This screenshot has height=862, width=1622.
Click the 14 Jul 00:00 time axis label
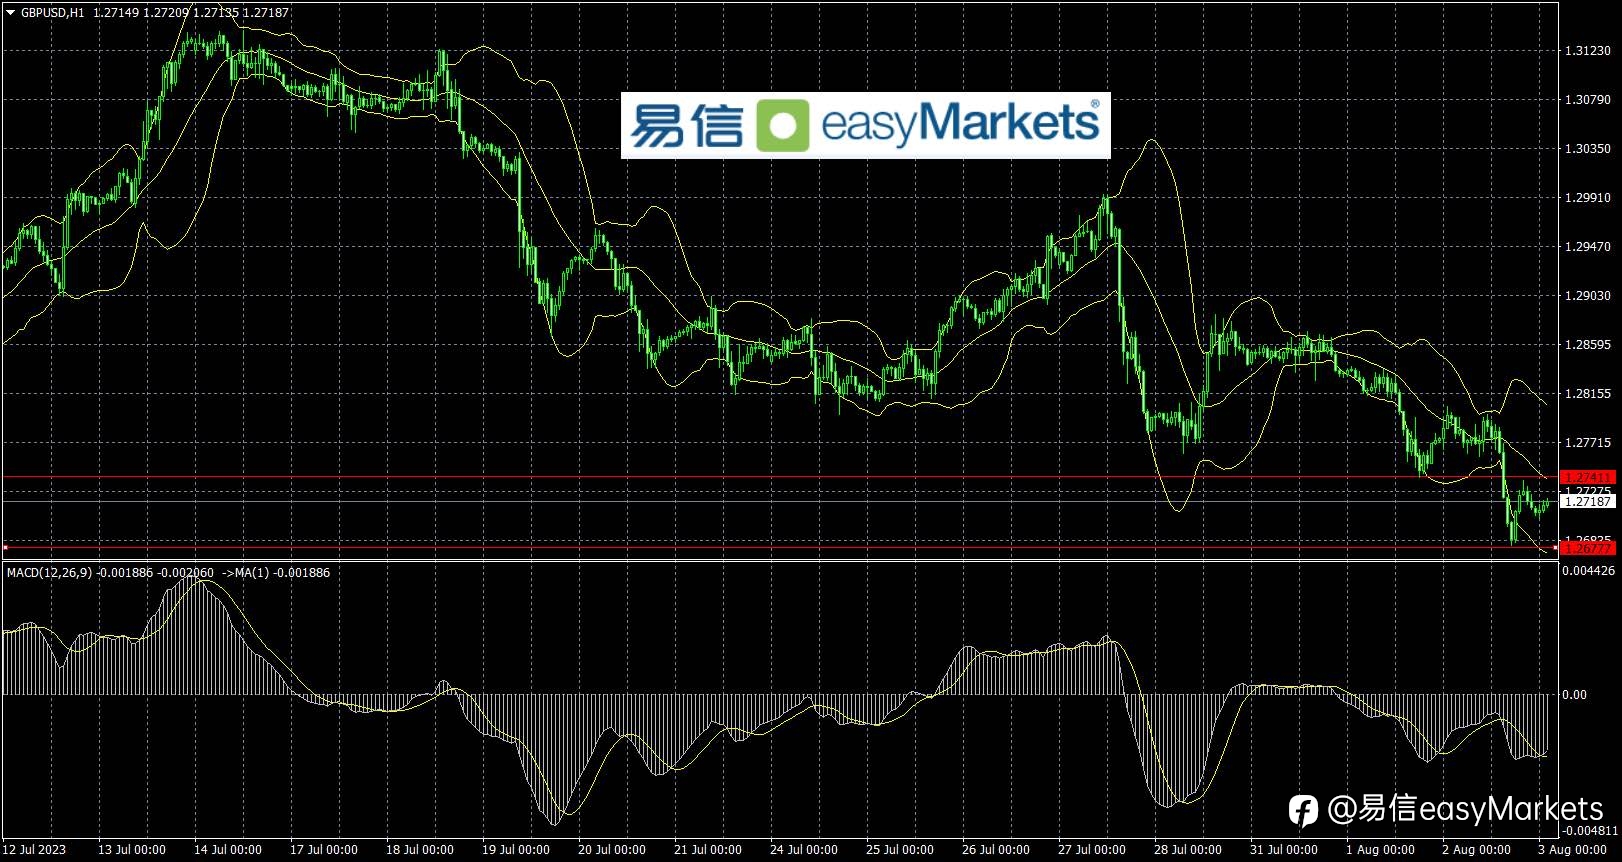(228, 850)
